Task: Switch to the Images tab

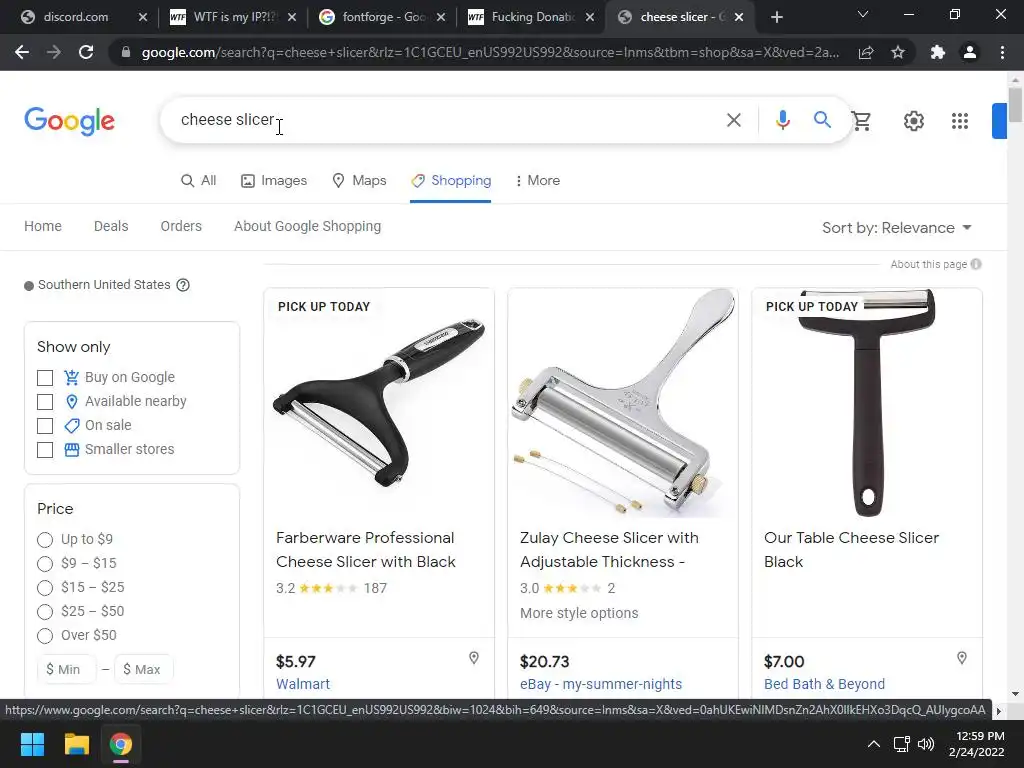Action: point(274,180)
